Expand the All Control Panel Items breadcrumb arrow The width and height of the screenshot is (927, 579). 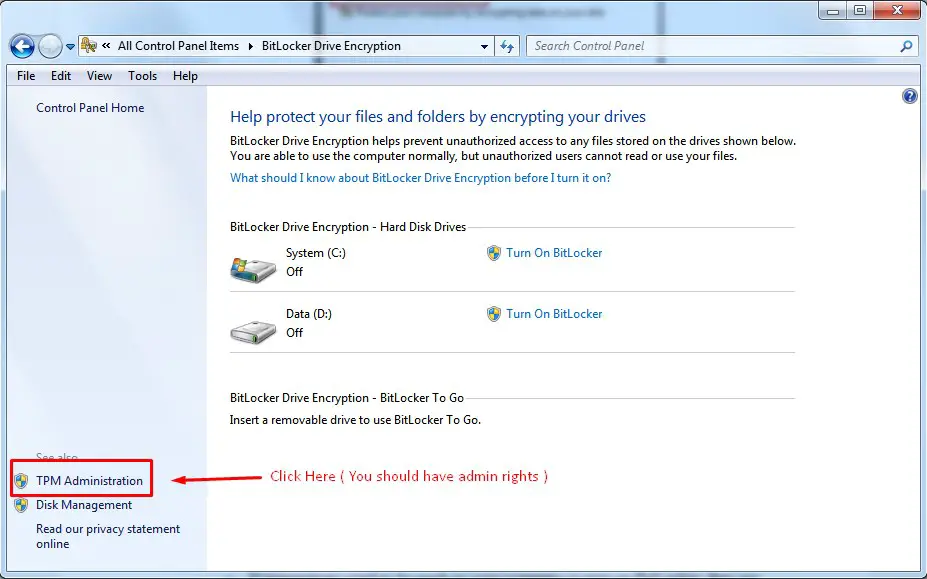[251, 46]
